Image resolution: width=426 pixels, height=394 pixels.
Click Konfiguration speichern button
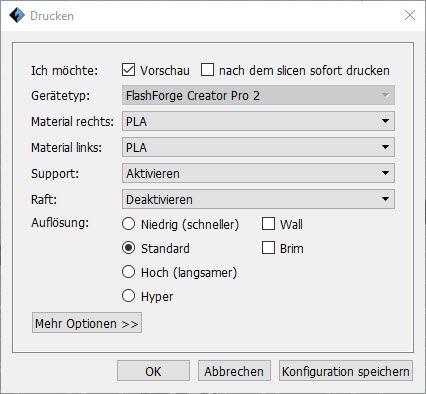(346, 371)
